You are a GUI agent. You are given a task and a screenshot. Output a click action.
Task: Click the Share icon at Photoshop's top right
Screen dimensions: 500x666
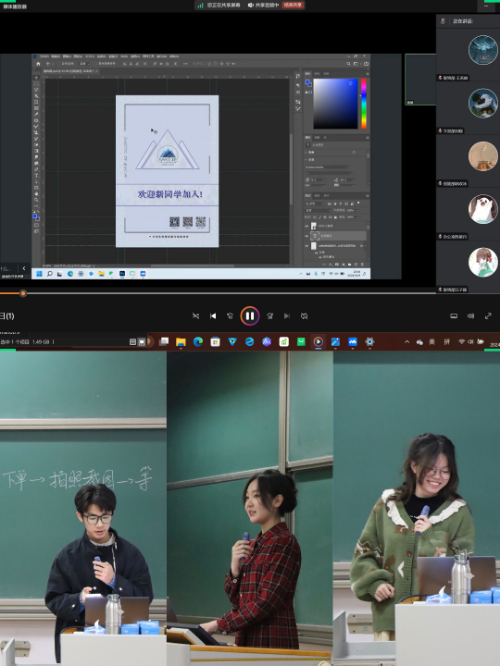[x=366, y=64]
